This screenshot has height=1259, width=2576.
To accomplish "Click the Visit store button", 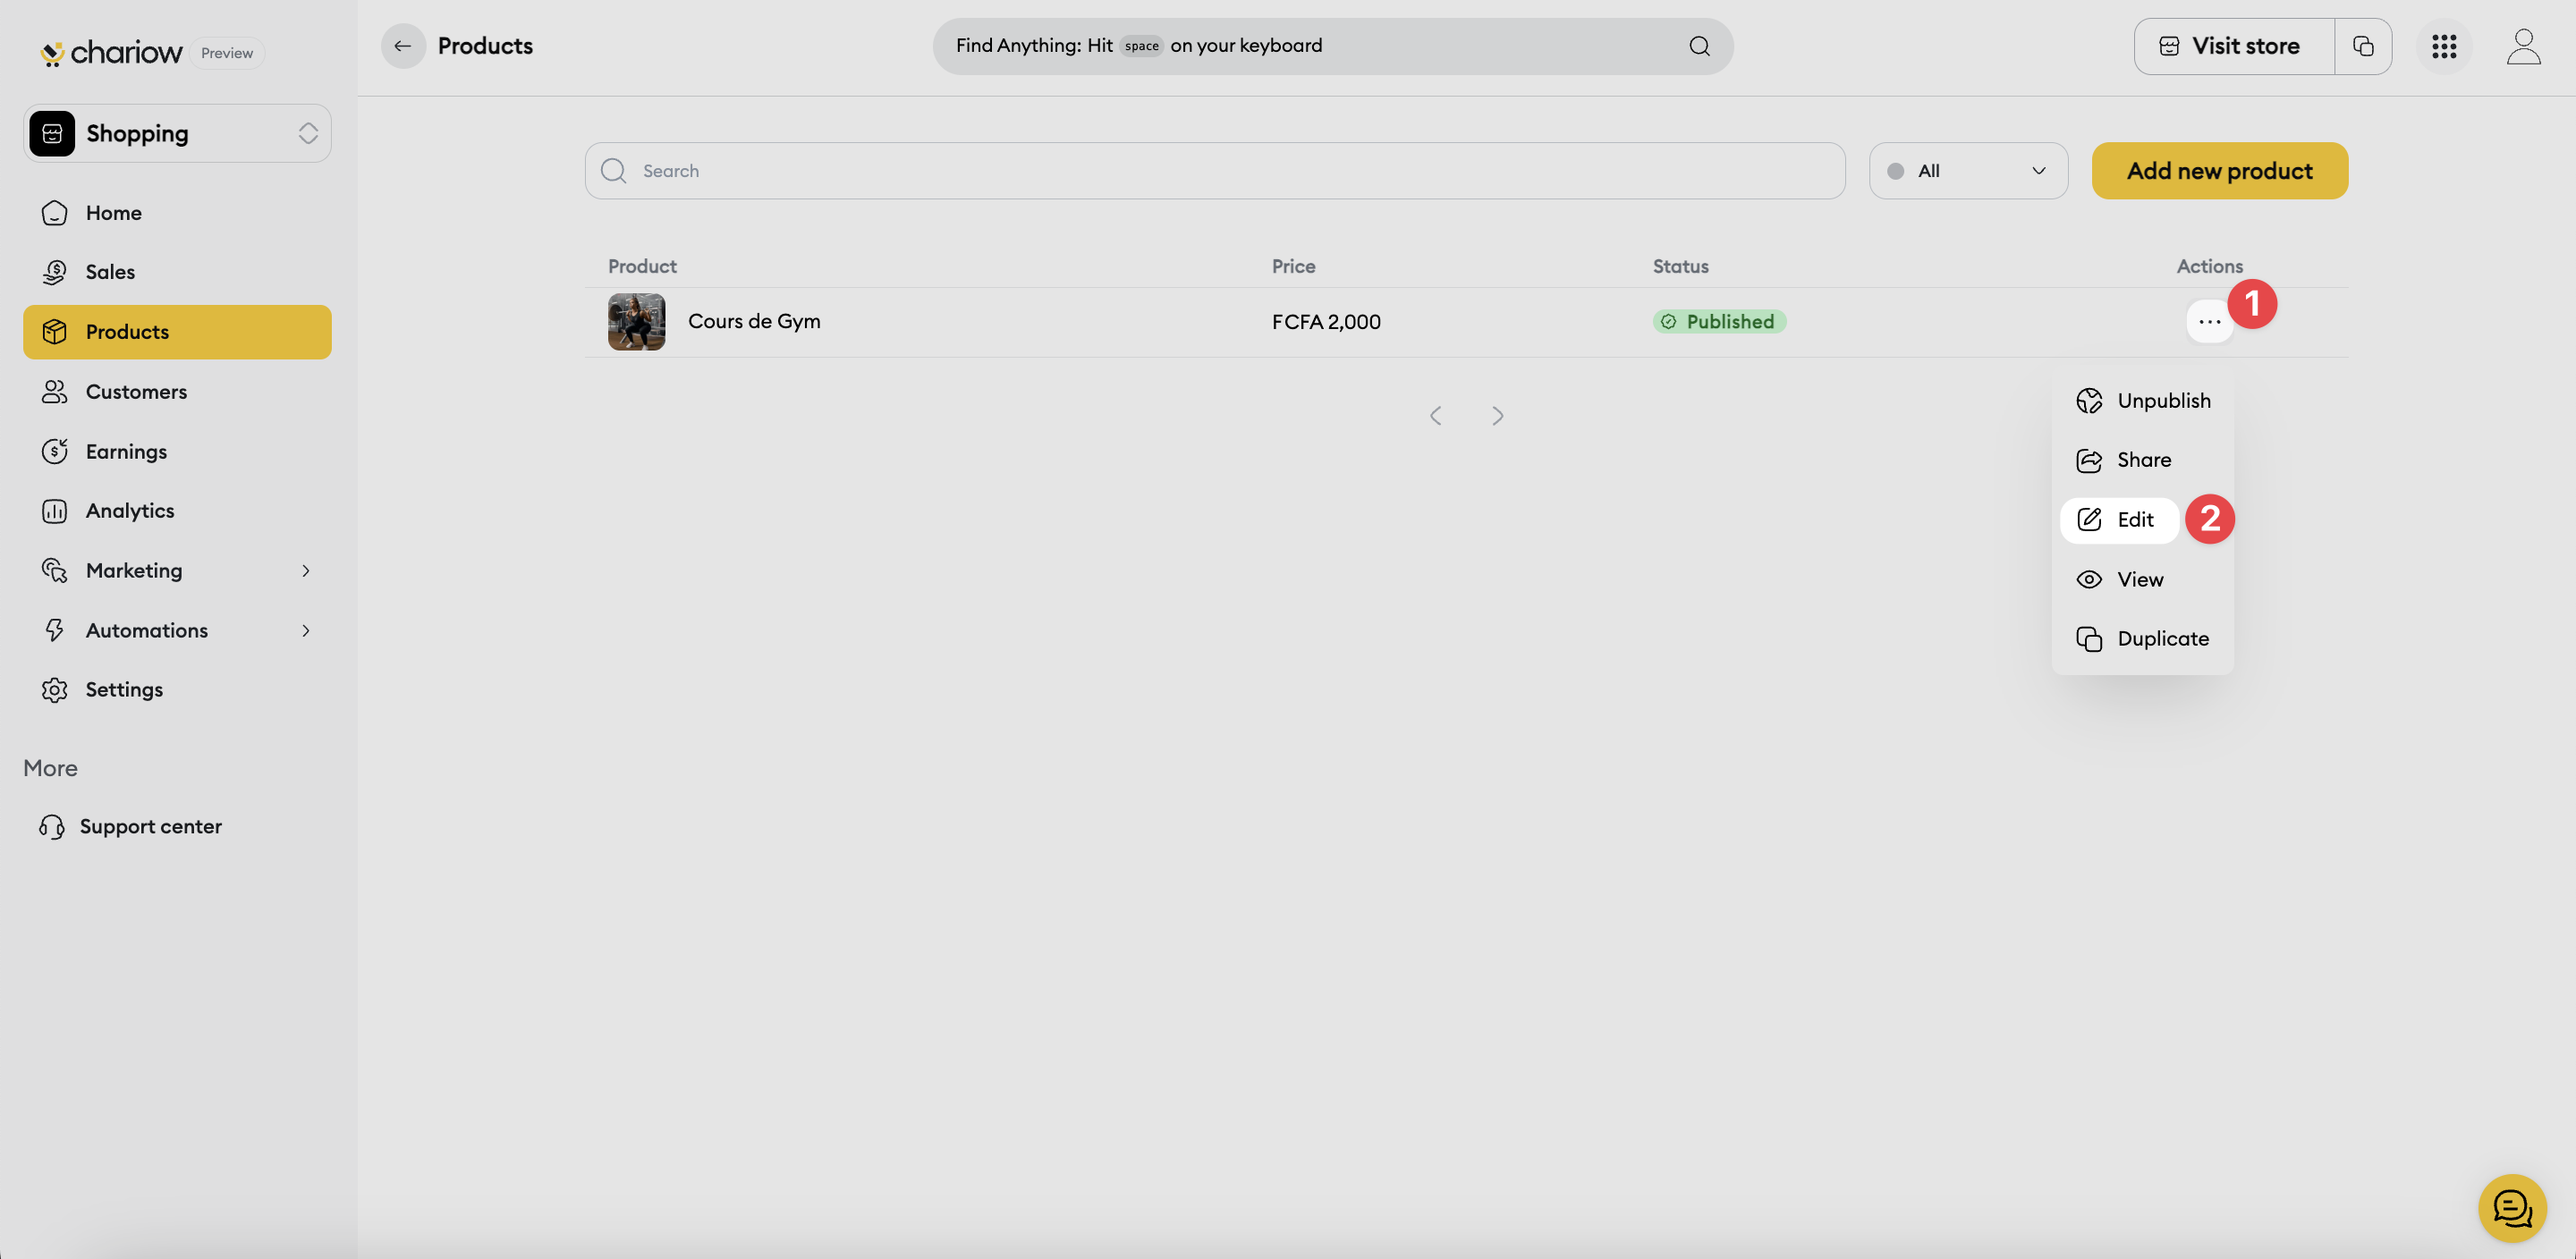I will tap(2234, 46).
